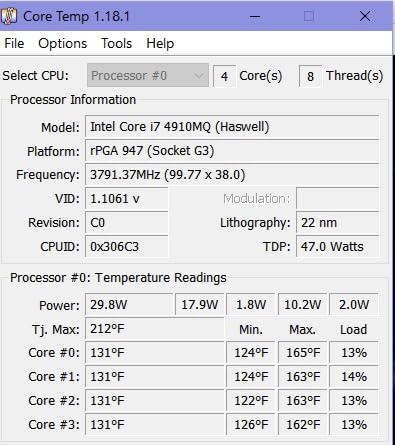Click the cores count field showing 4
This screenshot has width=395, height=445.
(x=225, y=76)
